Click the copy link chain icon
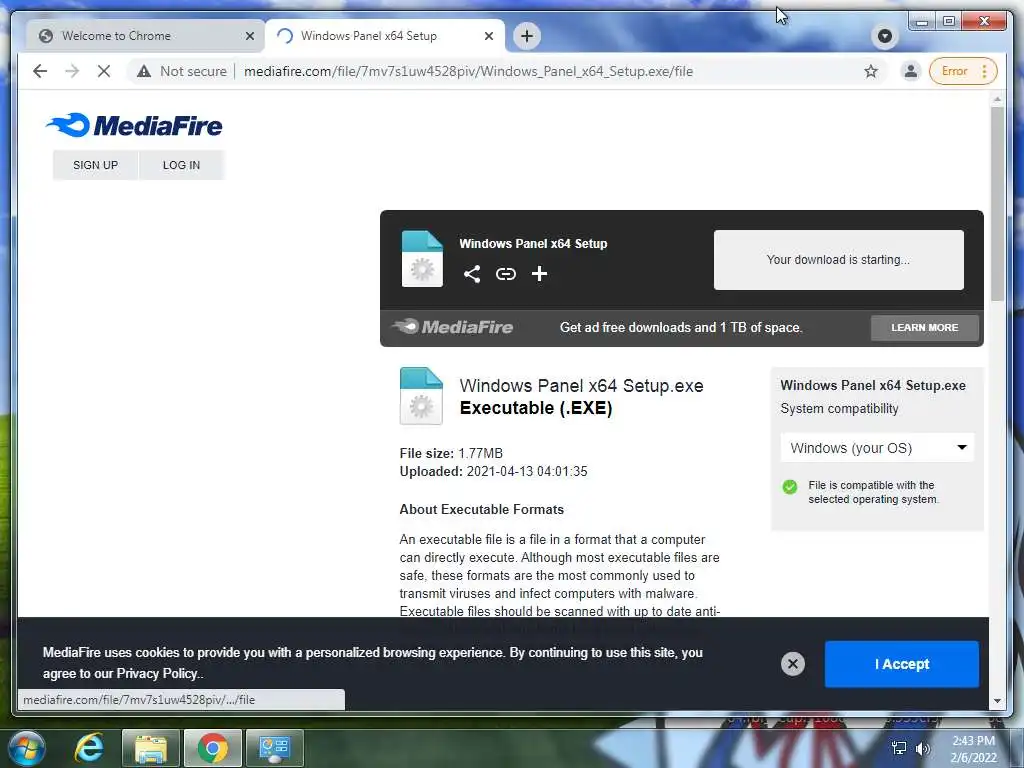The image size is (1024, 768). tap(505, 274)
